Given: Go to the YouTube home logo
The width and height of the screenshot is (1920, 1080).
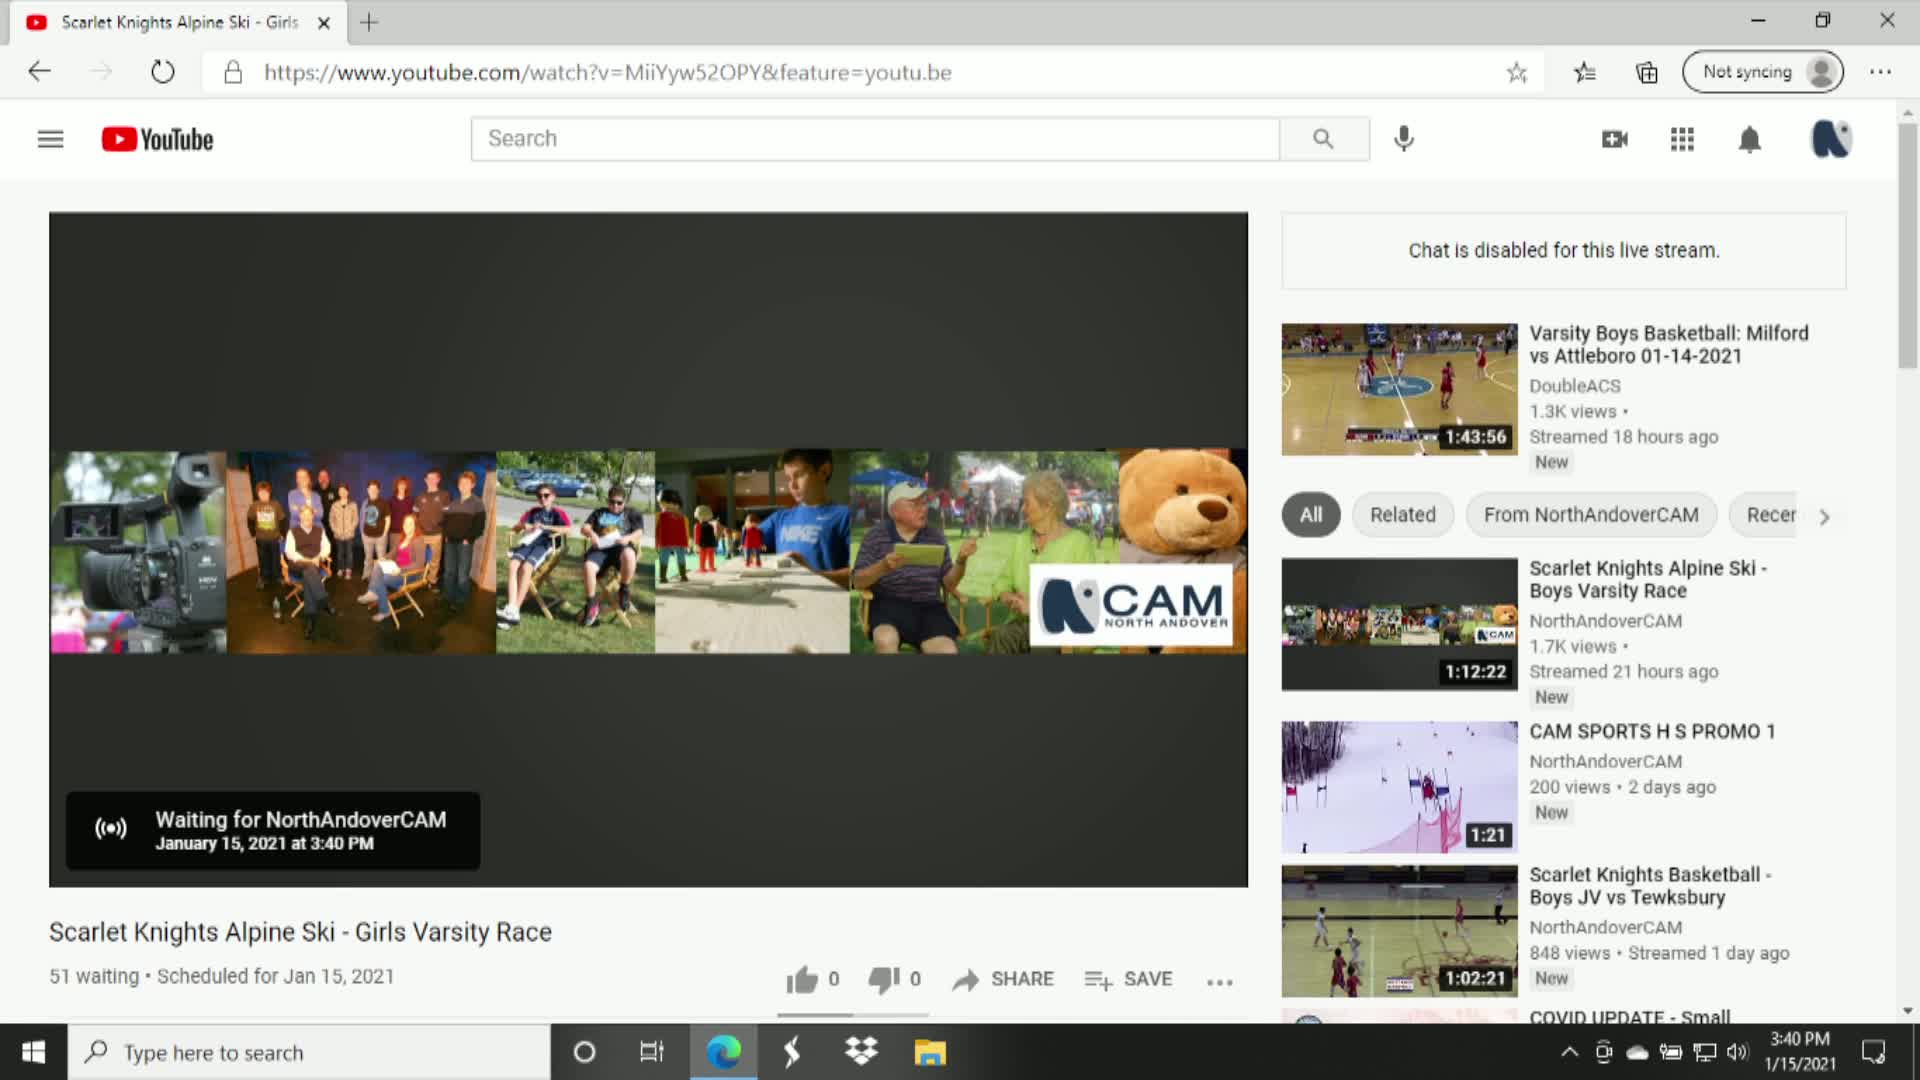Looking at the screenshot, I should coord(157,139).
